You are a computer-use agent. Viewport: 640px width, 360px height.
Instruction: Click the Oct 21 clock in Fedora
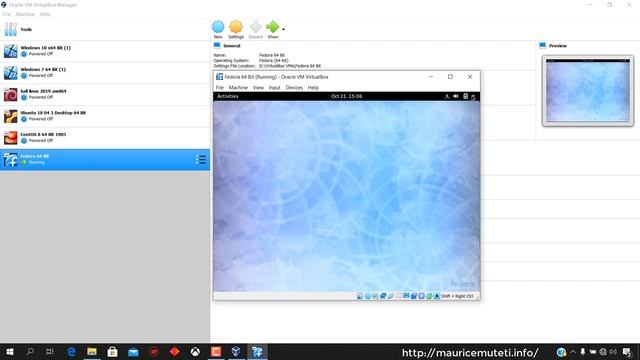pyautogui.click(x=347, y=96)
